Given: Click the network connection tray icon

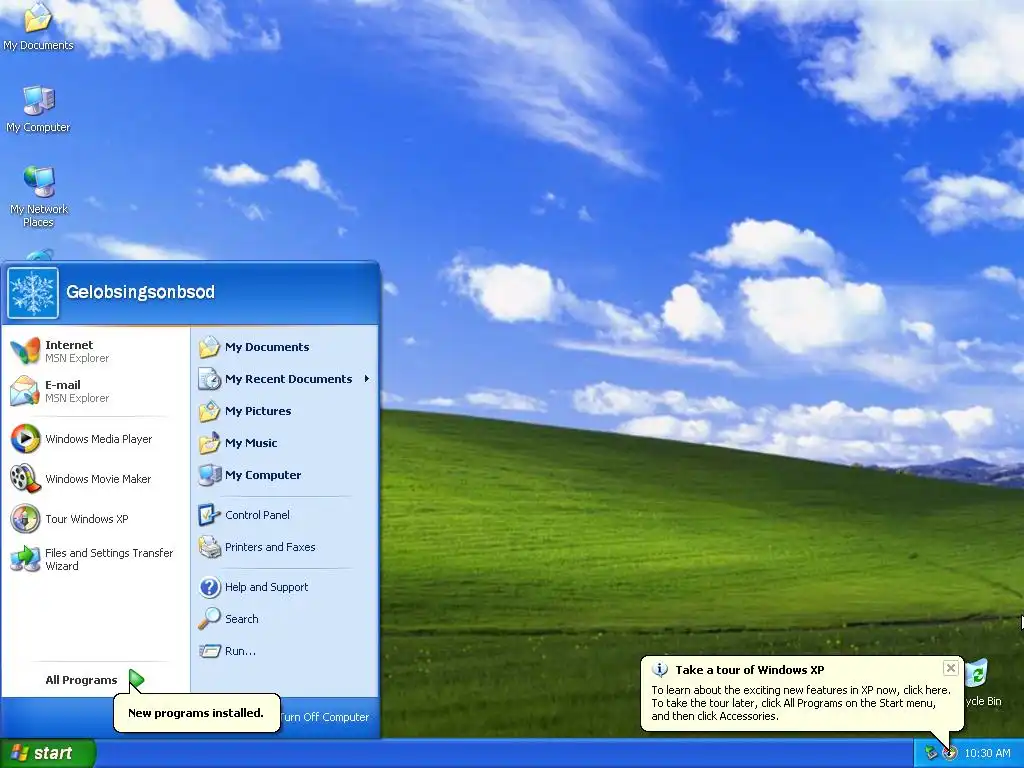Looking at the screenshot, I should click(x=931, y=754).
